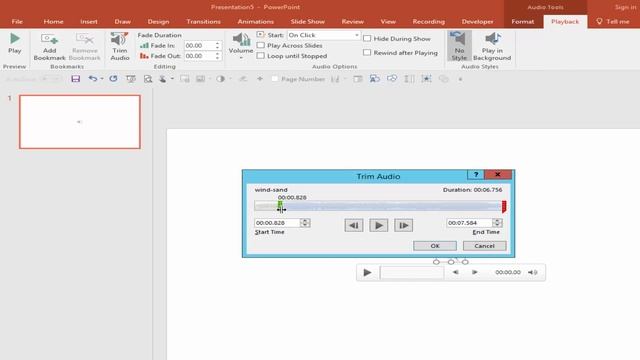Image resolution: width=640 pixels, height=360 pixels.
Task: Open the Draw tab
Action: coord(122,22)
